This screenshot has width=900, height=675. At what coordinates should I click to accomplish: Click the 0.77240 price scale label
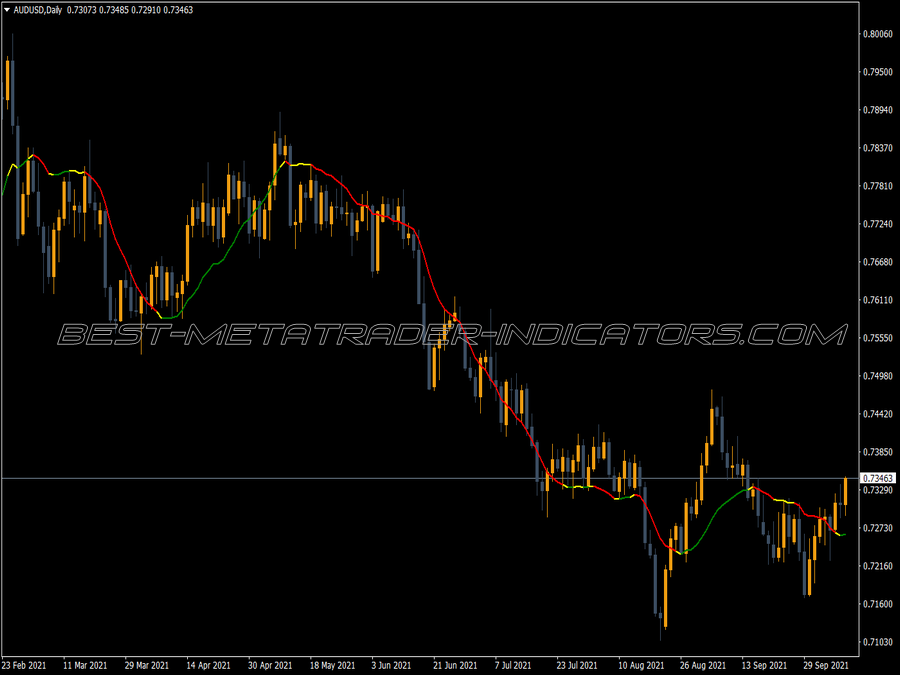click(x=878, y=224)
